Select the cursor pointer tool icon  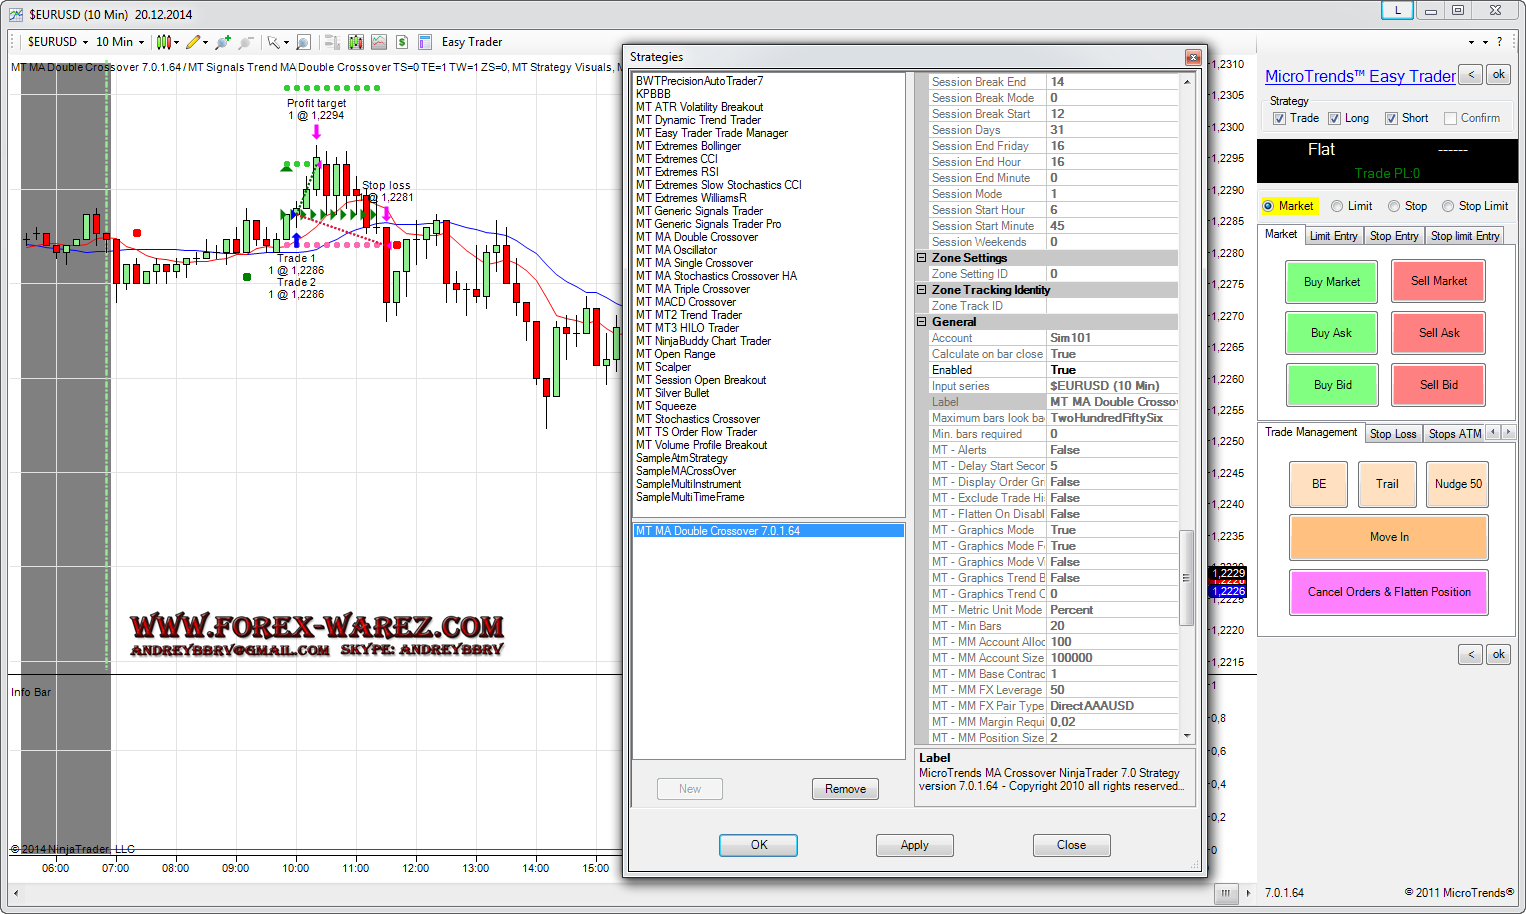[273, 42]
